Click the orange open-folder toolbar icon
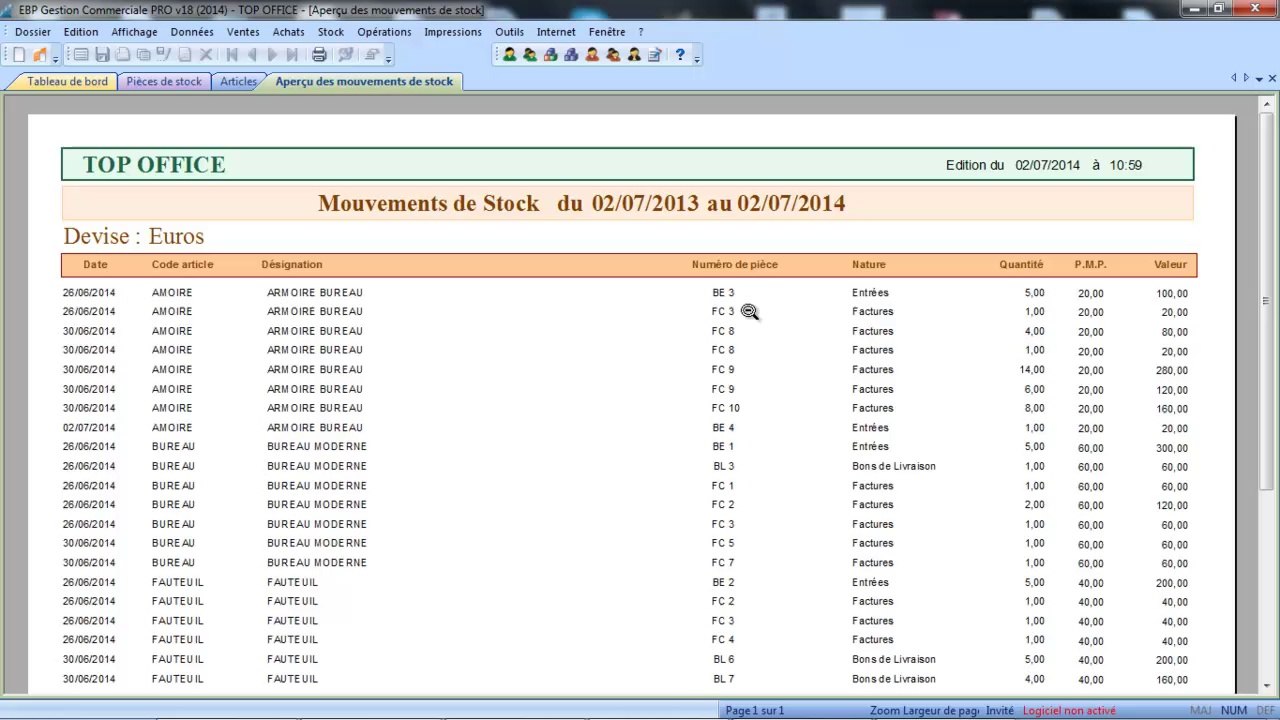 (x=39, y=55)
